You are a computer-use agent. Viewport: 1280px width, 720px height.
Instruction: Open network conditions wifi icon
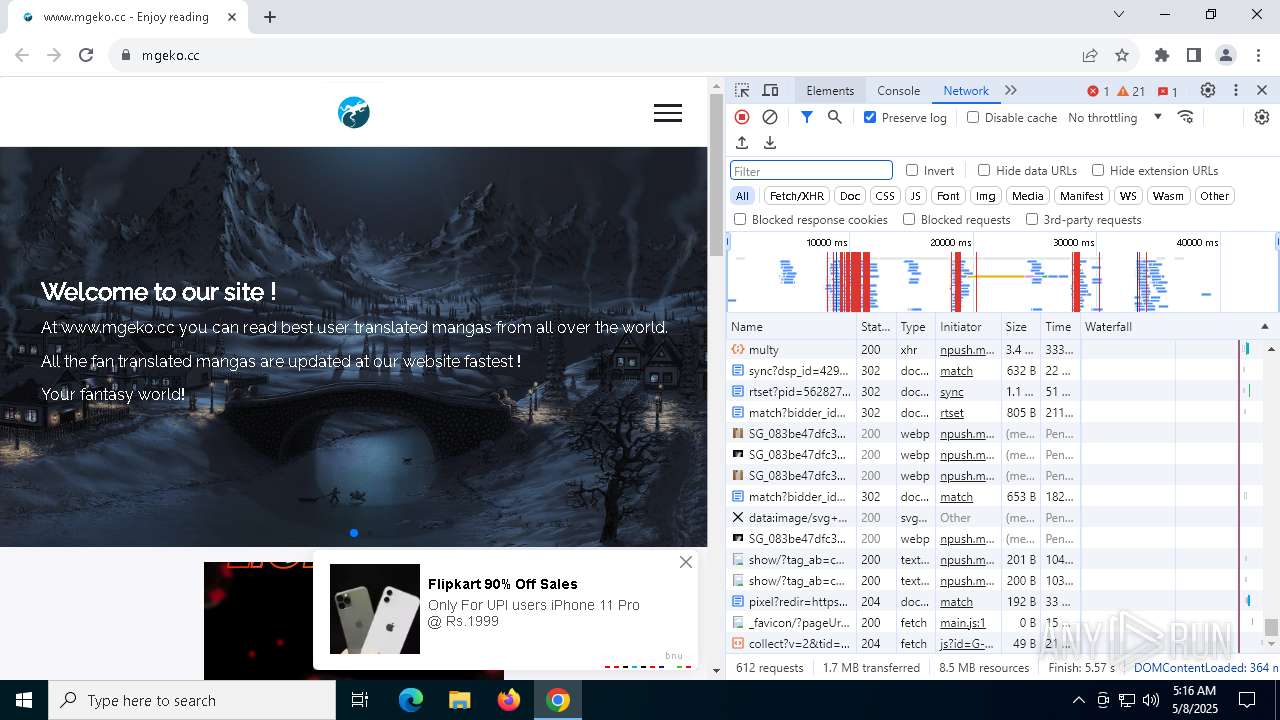(x=1186, y=117)
